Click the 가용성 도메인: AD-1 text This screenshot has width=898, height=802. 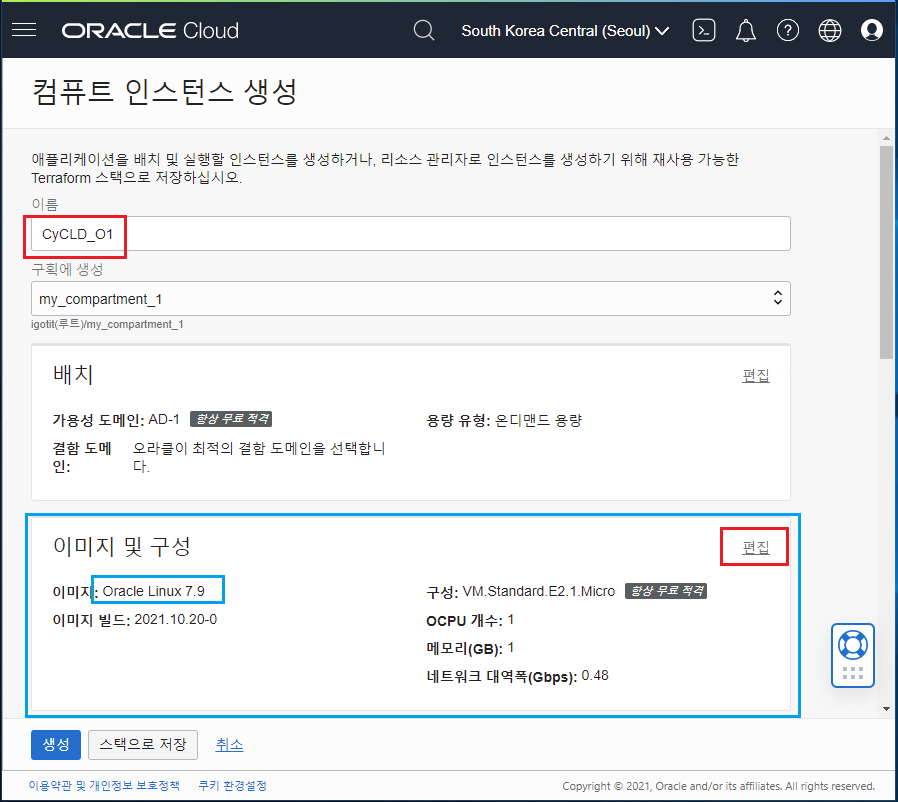tap(116, 420)
